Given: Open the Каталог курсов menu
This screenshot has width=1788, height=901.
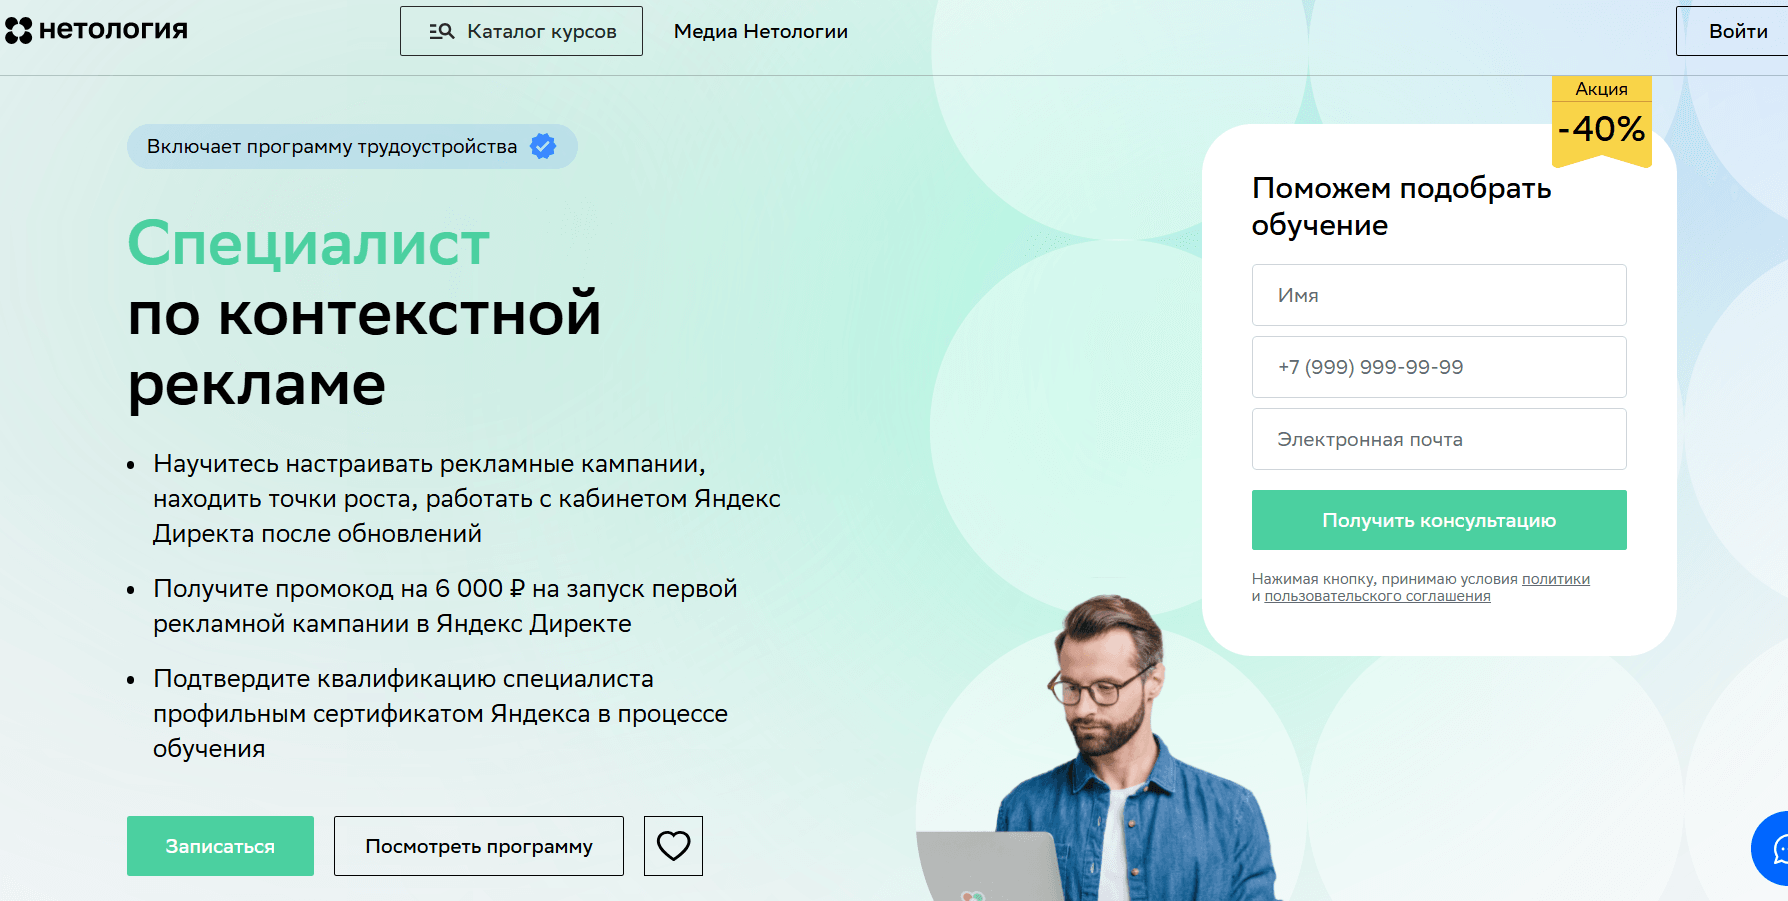Looking at the screenshot, I should click(x=521, y=31).
